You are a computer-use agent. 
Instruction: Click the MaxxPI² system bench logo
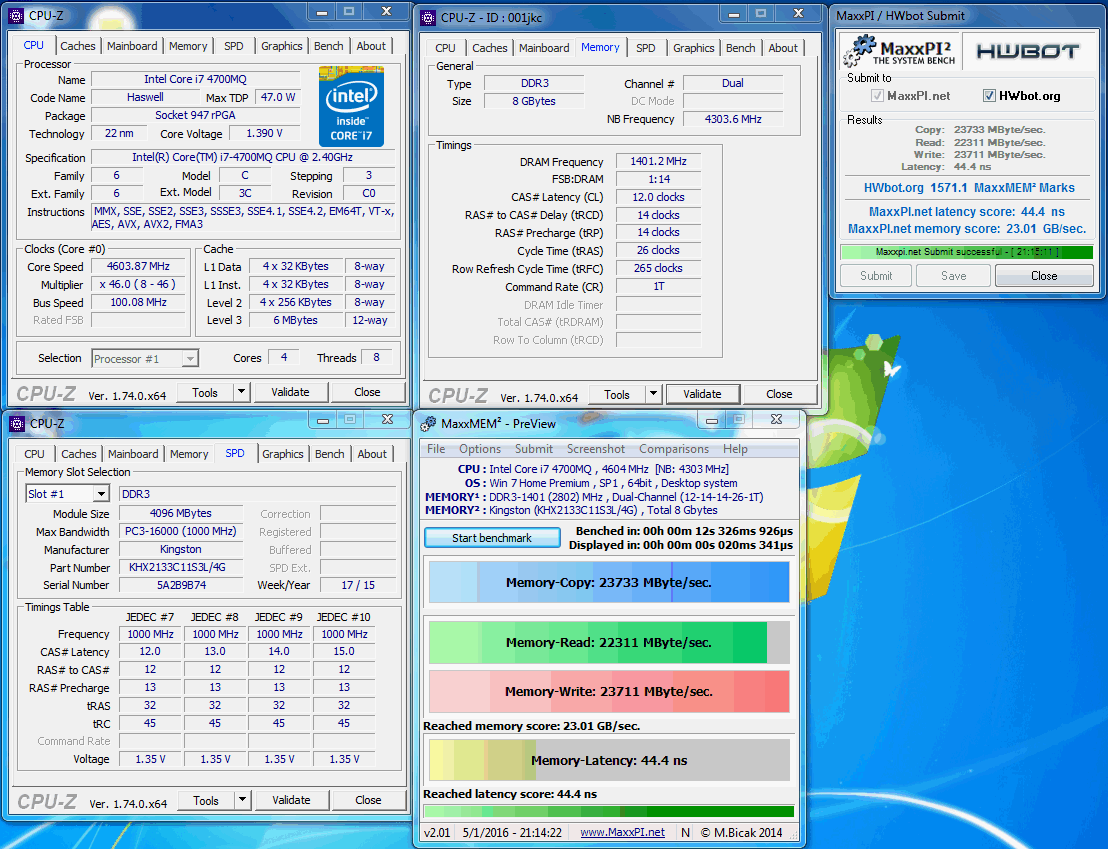898,51
